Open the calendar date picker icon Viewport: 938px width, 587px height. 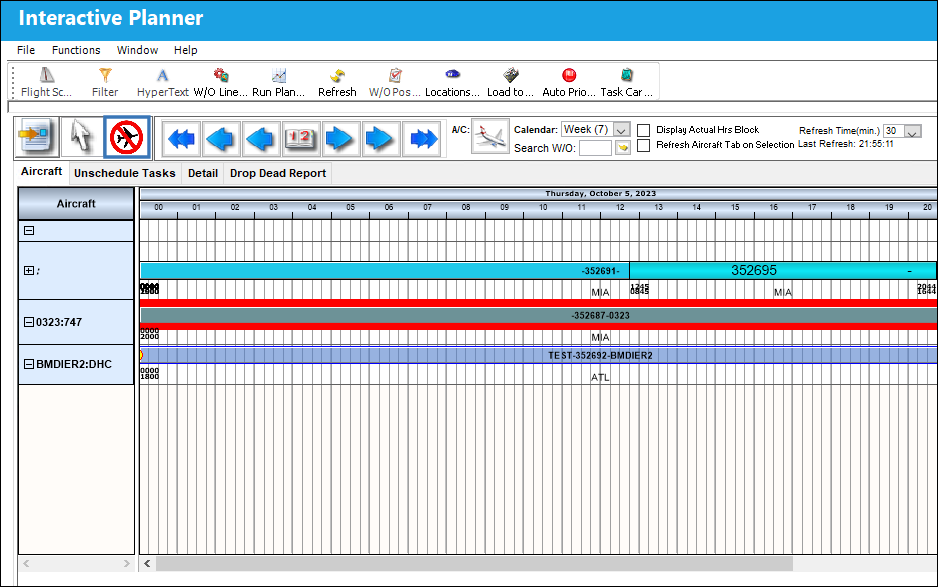pyautogui.click(x=301, y=139)
